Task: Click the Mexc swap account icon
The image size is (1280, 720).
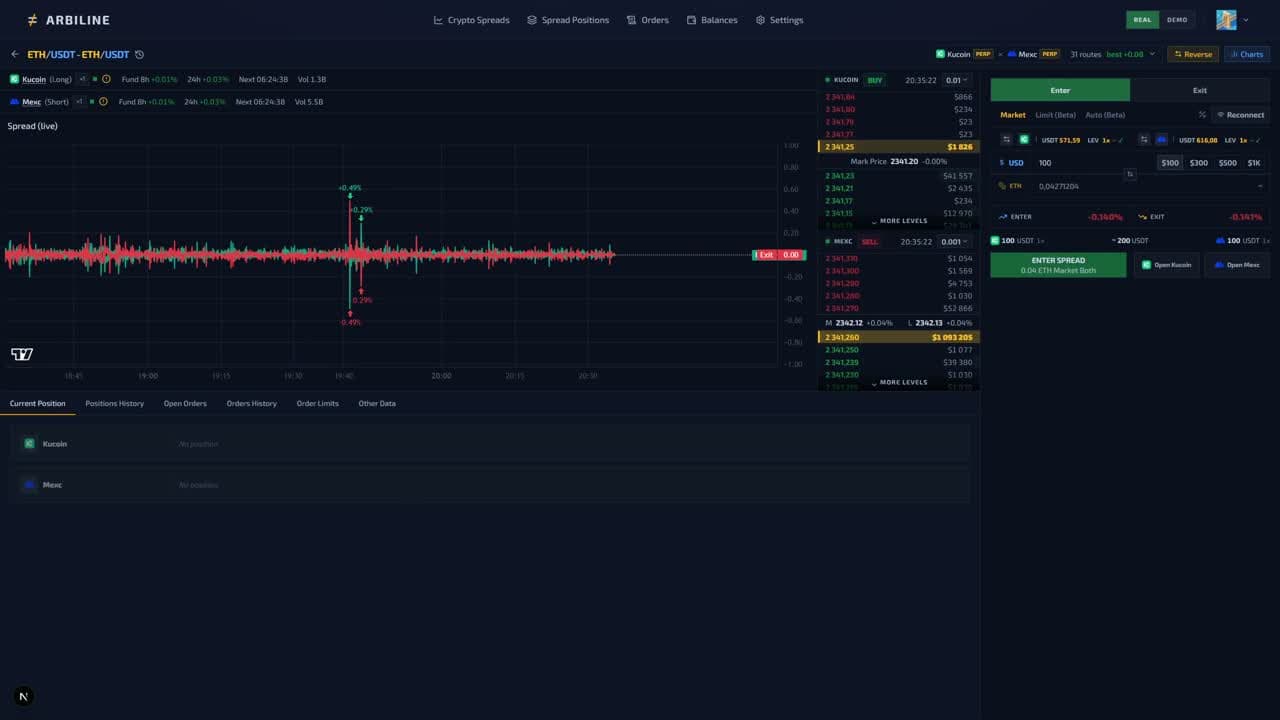Action: (1144, 140)
